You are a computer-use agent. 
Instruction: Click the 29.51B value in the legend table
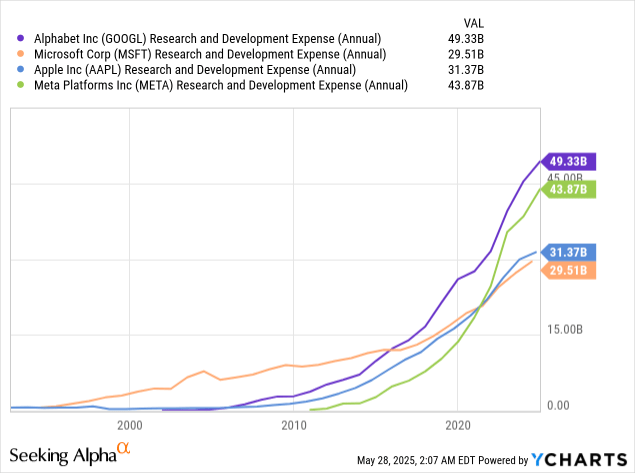(466, 54)
